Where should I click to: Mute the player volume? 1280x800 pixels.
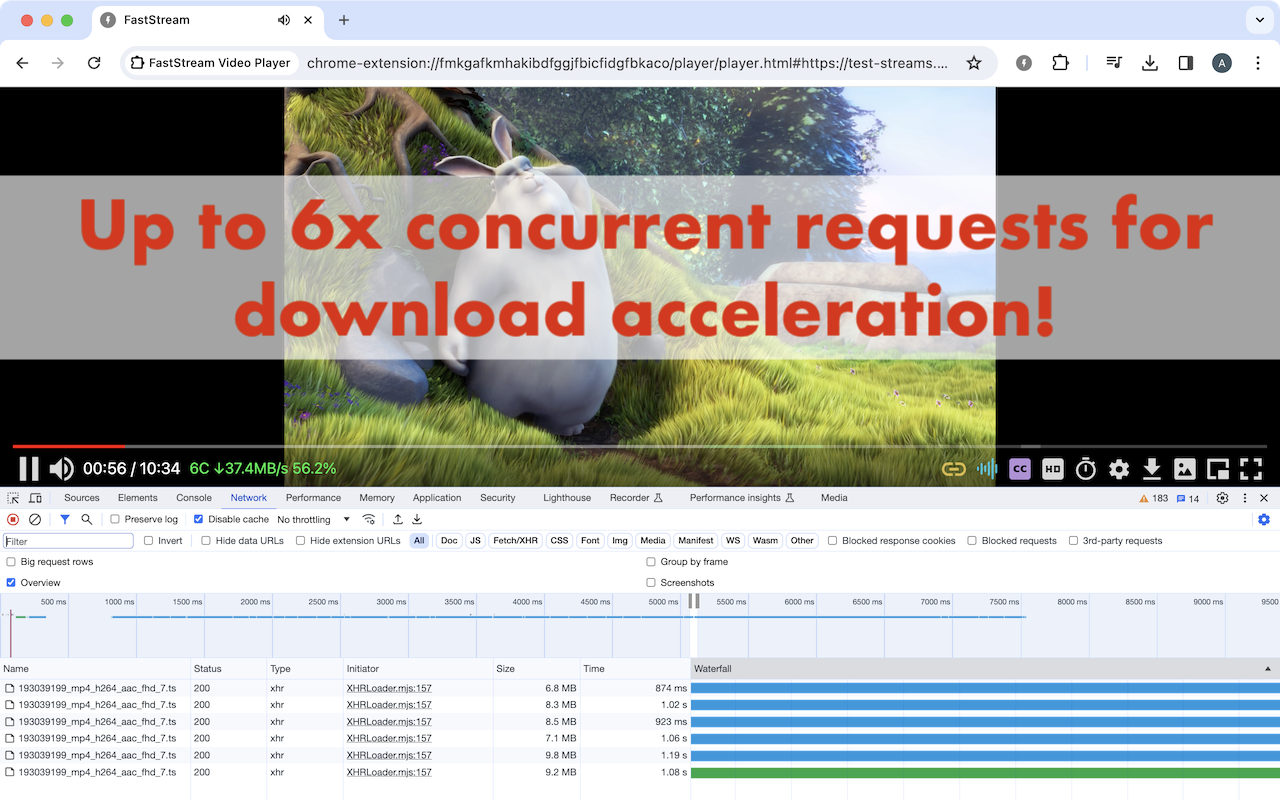(x=62, y=468)
